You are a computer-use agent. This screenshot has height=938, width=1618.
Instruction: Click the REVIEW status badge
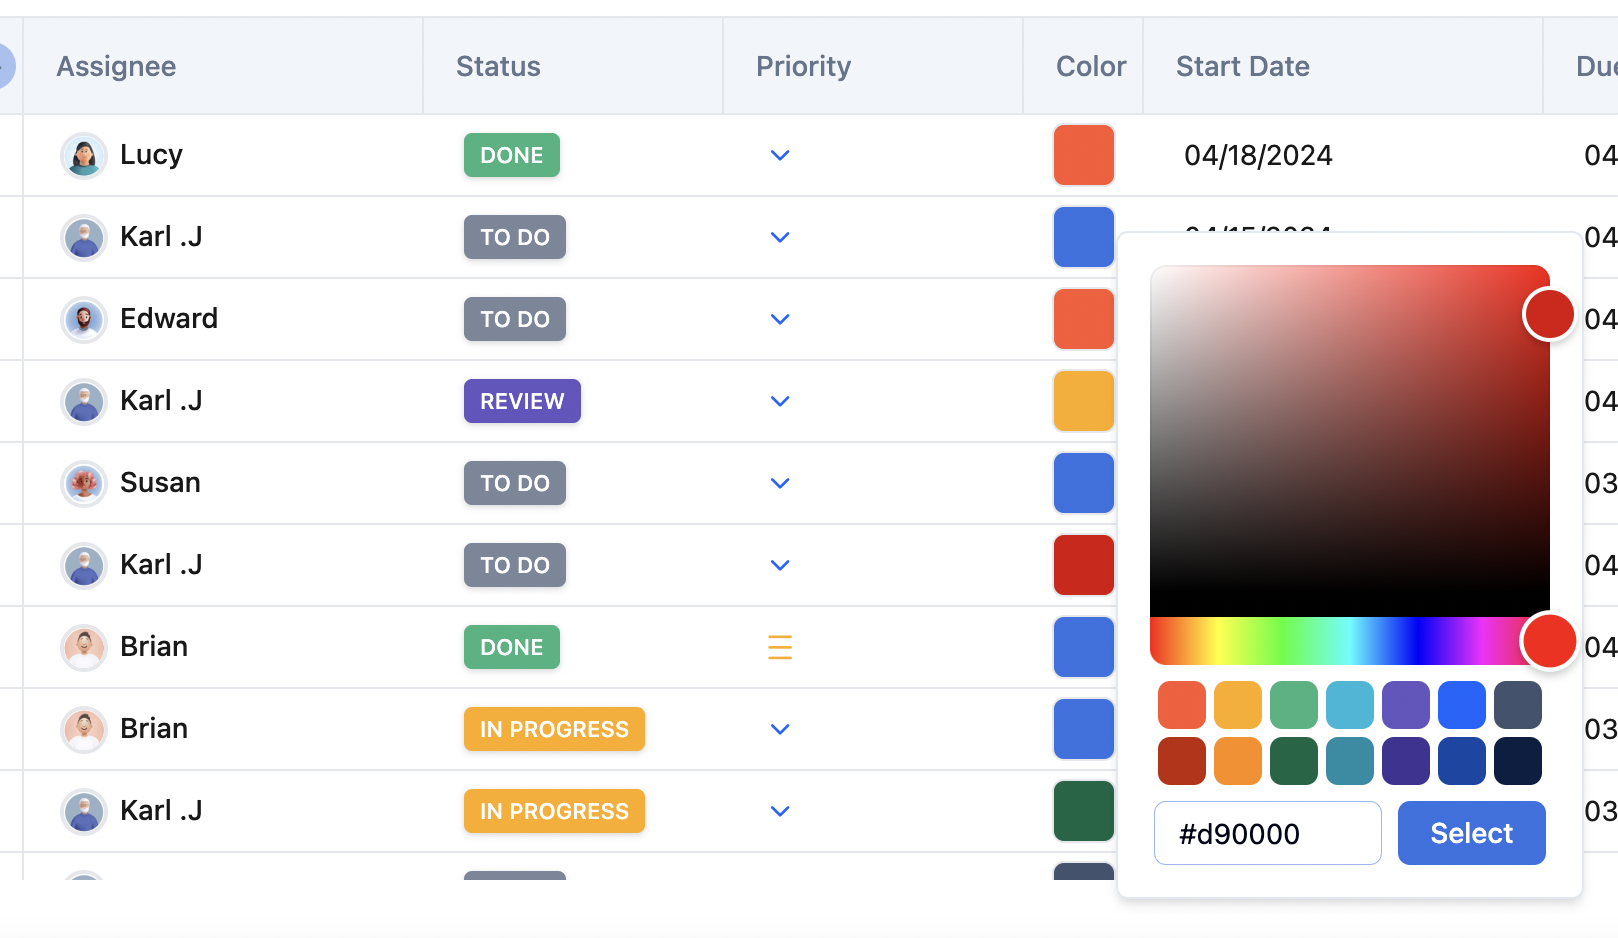tap(522, 401)
